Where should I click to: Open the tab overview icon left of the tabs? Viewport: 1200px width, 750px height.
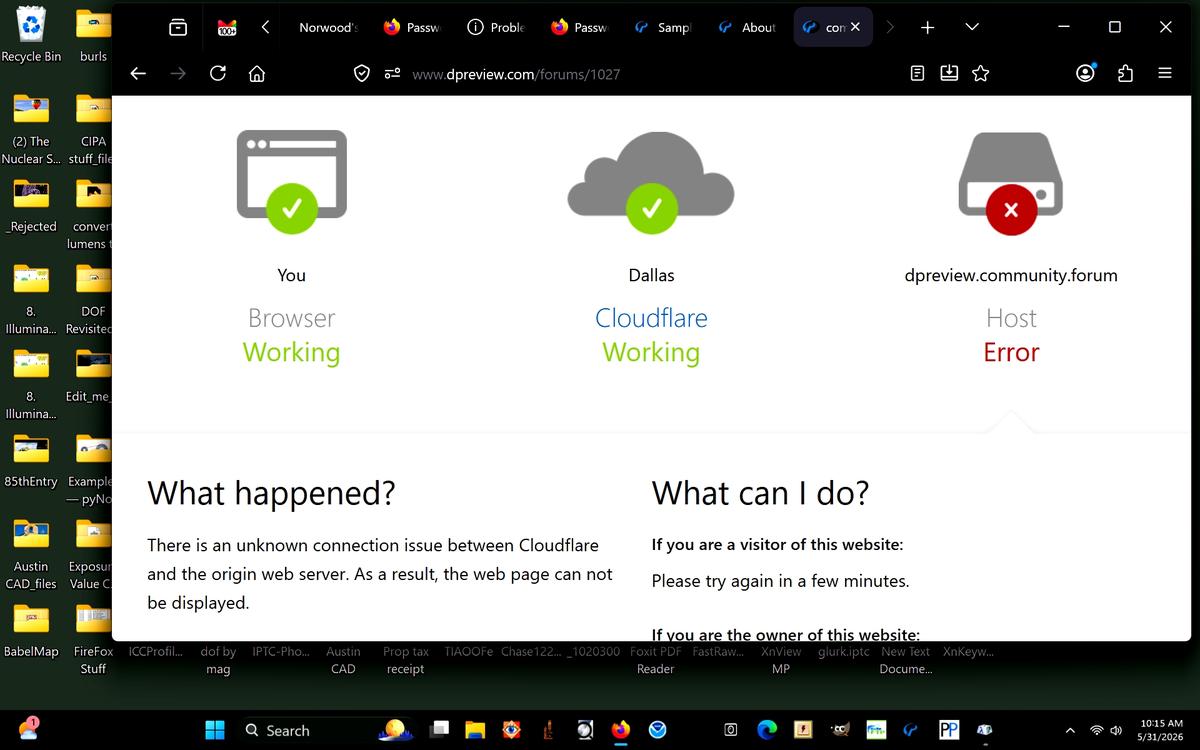pos(178,27)
